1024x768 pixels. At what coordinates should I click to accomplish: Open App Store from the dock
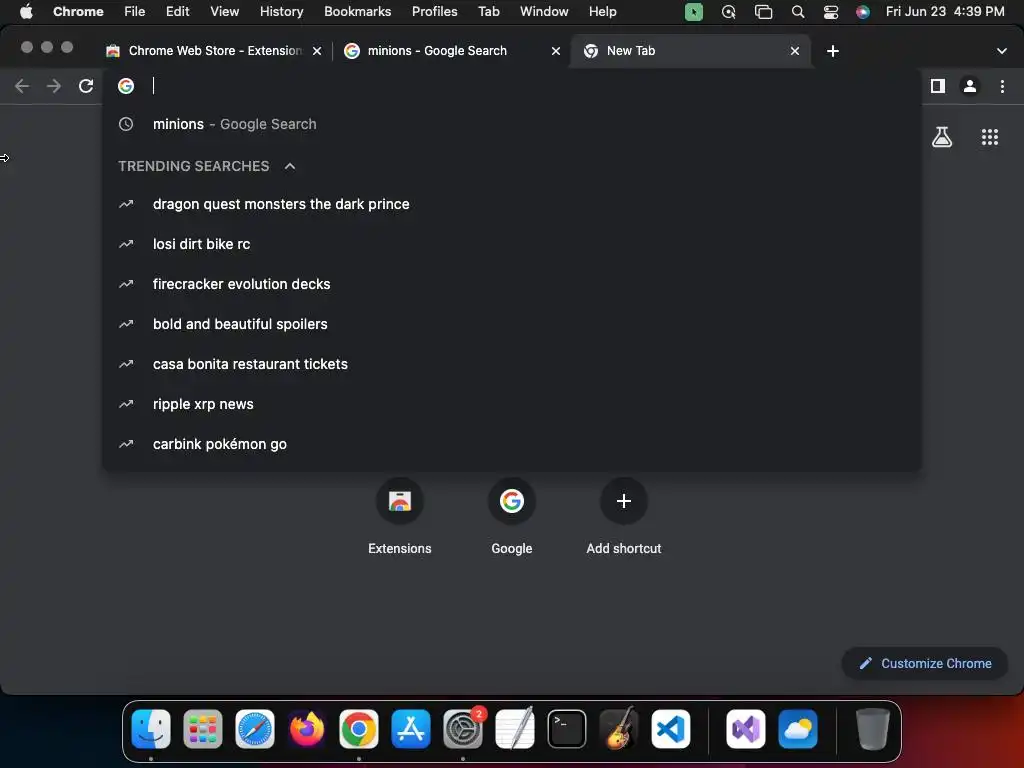(x=411, y=729)
